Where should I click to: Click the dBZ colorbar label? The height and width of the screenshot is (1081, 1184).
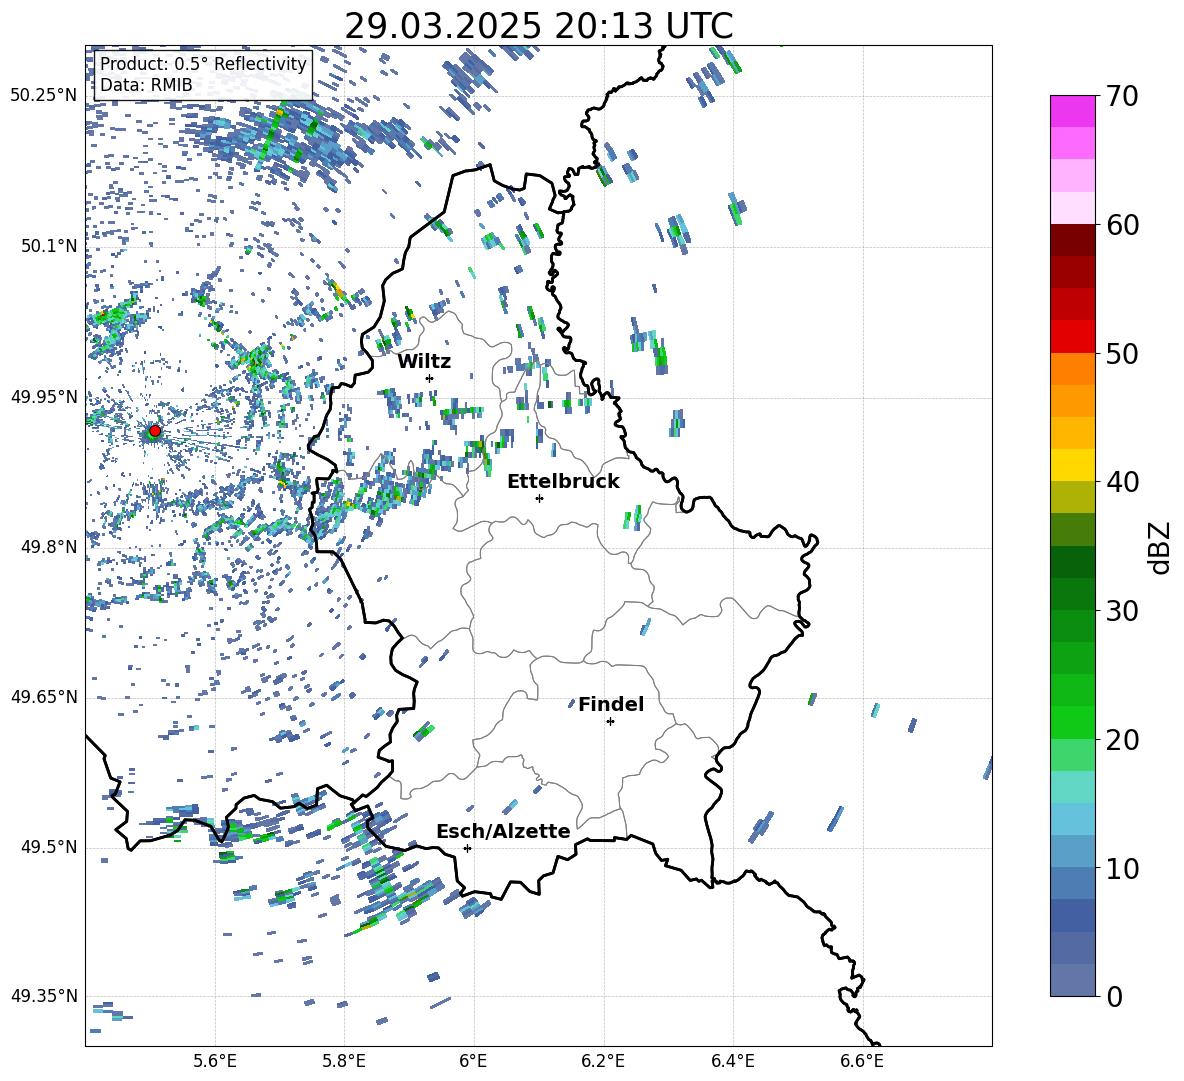pos(1161,547)
